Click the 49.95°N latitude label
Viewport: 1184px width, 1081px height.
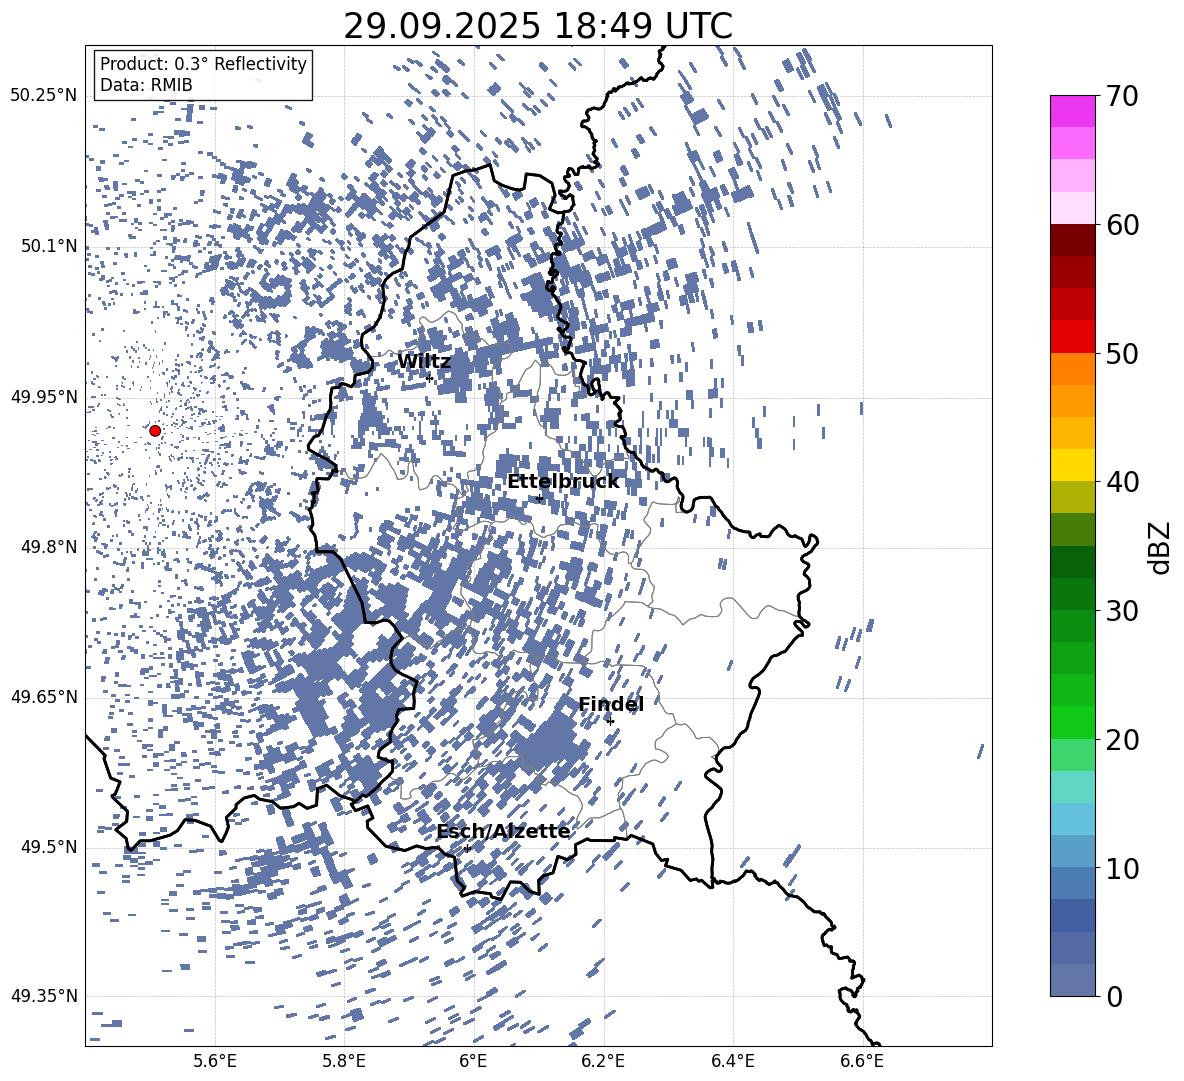click(x=44, y=397)
